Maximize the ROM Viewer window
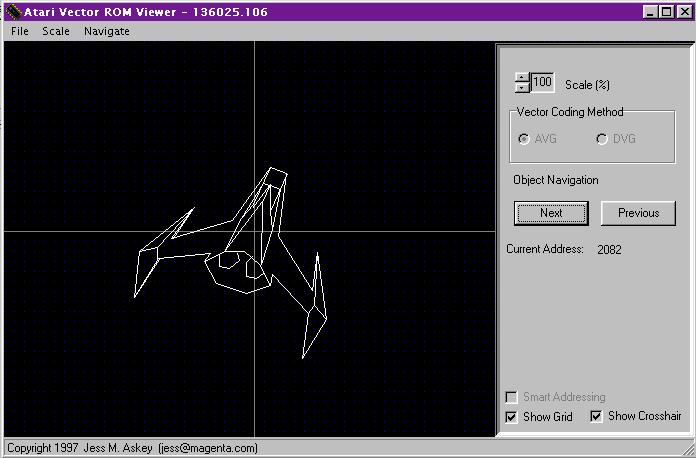The image size is (696, 458). (x=667, y=12)
